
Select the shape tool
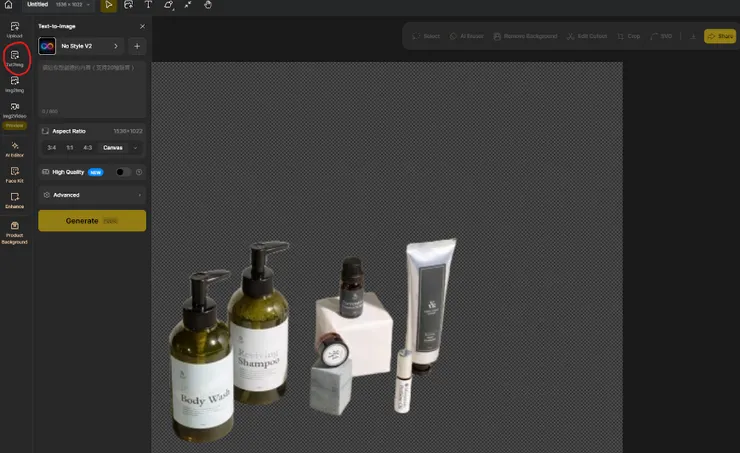(x=168, y=5)
